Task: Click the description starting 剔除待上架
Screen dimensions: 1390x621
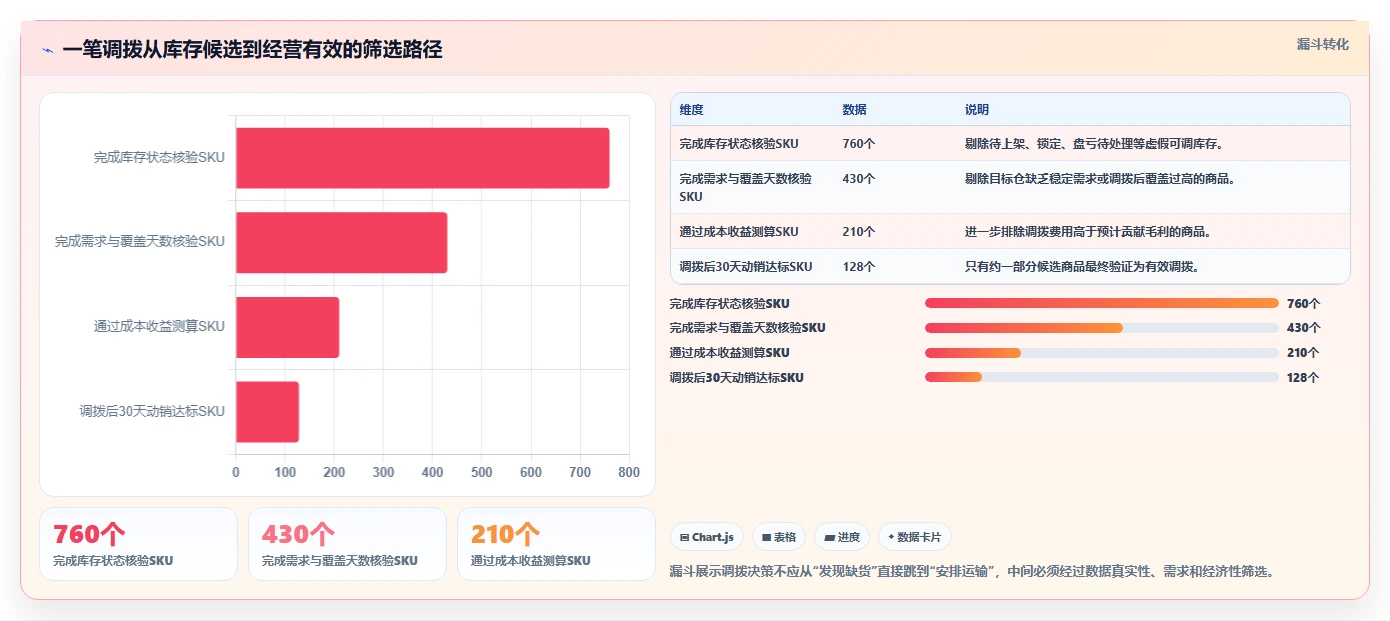Action: [x=1094, y=144]
